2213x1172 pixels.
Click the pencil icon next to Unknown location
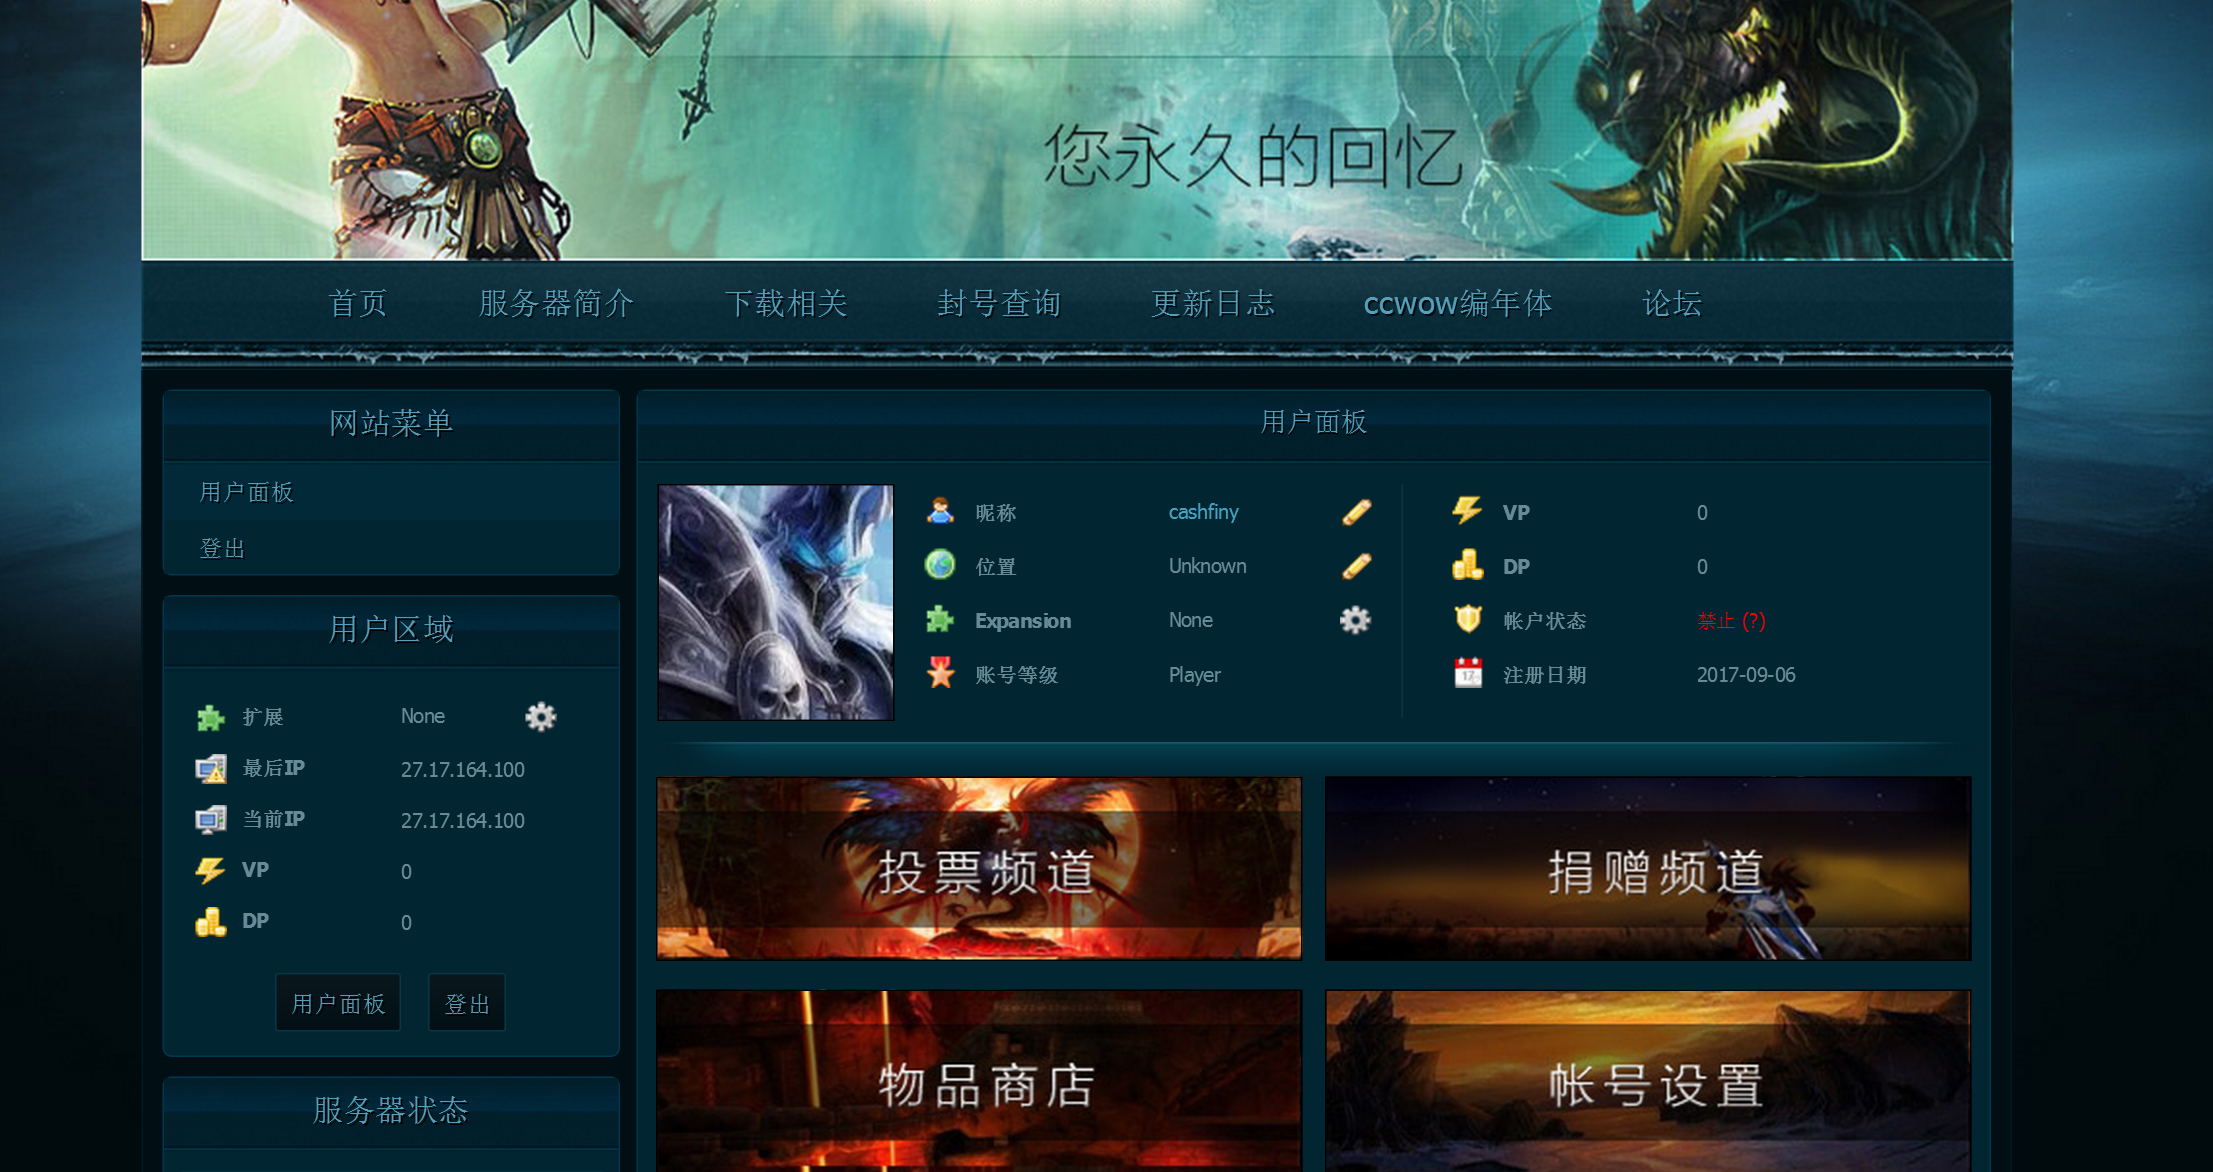pyautogui.click(x=1356, y=566)
